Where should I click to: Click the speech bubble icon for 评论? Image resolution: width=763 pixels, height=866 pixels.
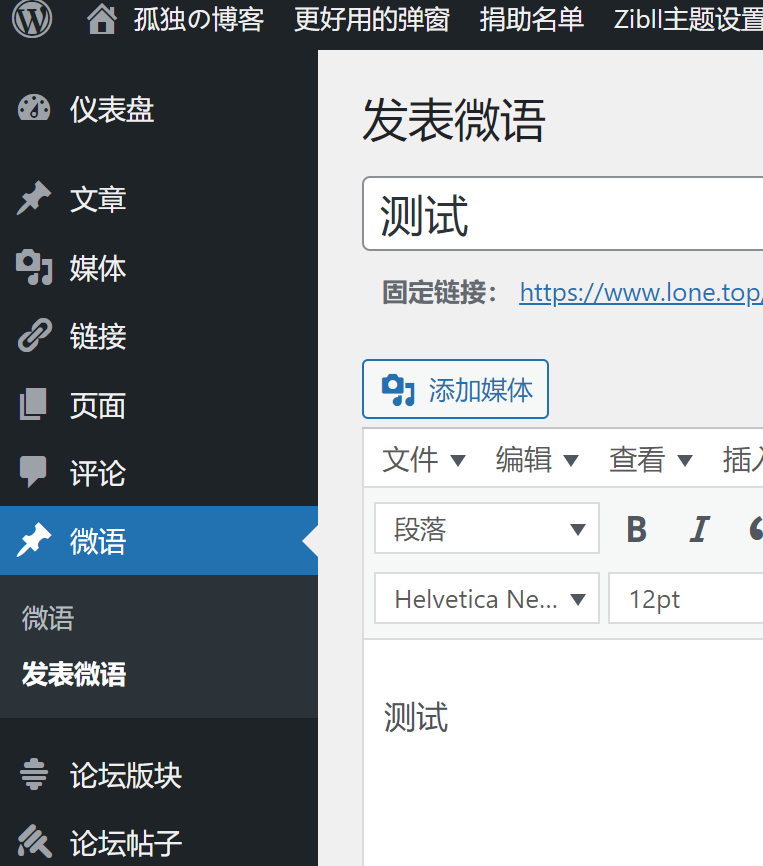coord(33,472)
